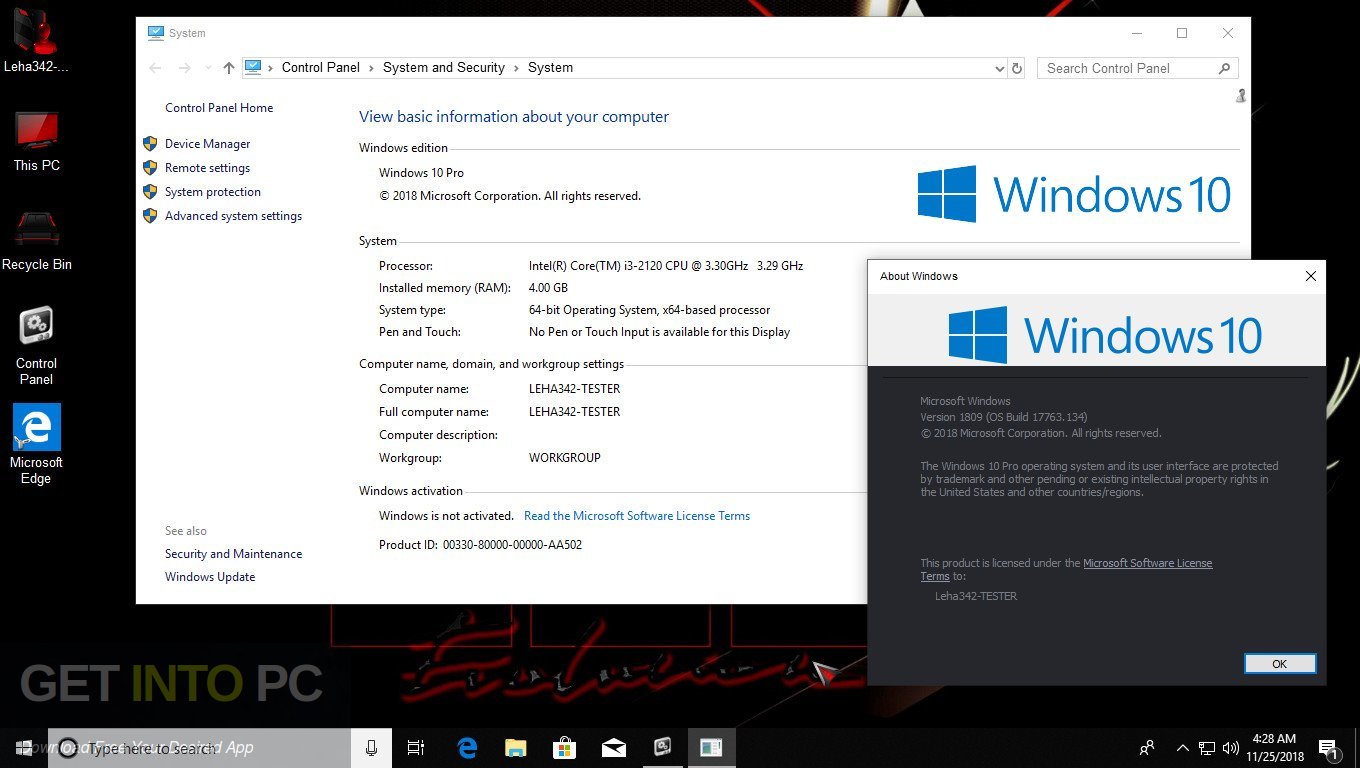1360x768 pixels.
Task: Click the System window taskbar icon
Action: [711, 747]
